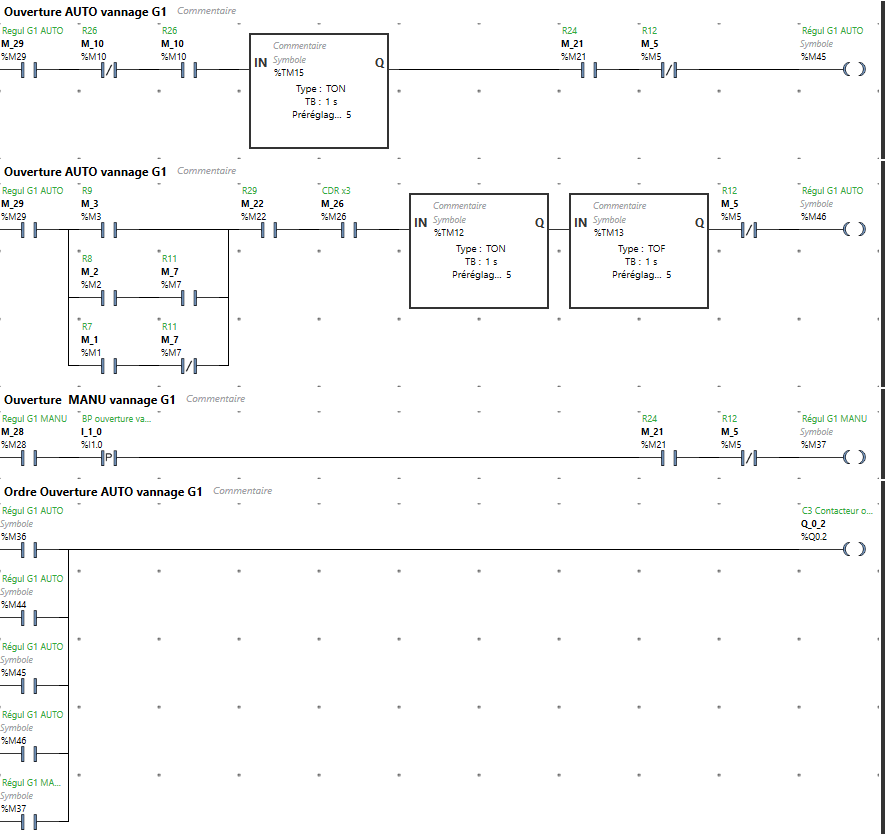Click the "Ouverture MANU vannage G1" rung title
The width and height of the screenshot is (885, 834).
[x=90, y=400]
